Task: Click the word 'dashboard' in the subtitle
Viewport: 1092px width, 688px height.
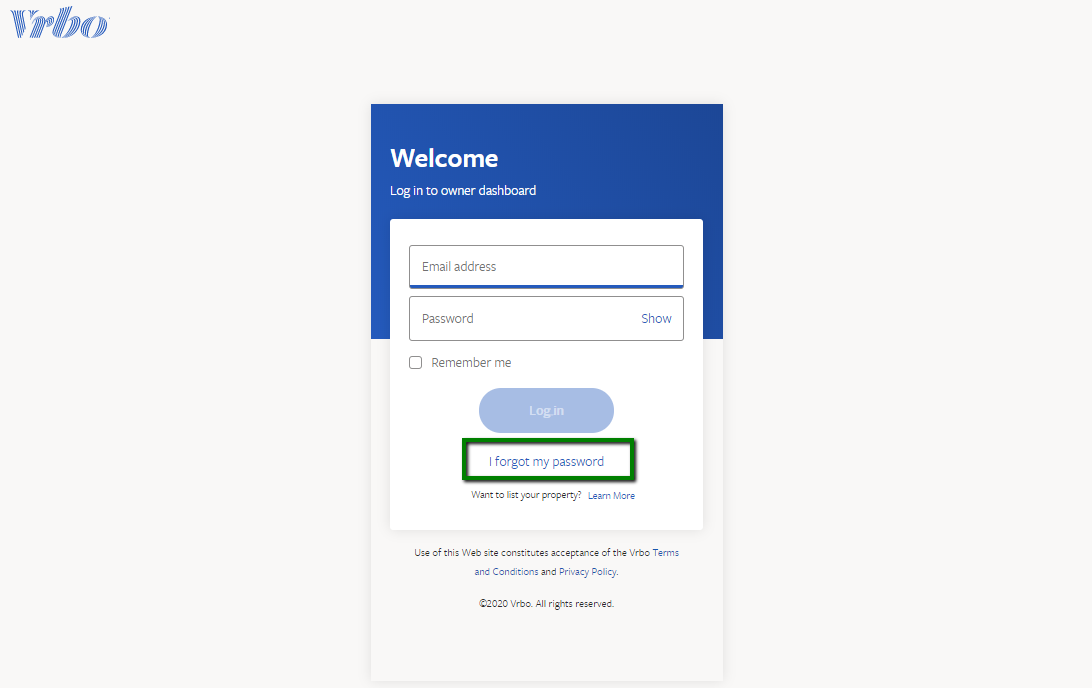Action: [507, 190]
